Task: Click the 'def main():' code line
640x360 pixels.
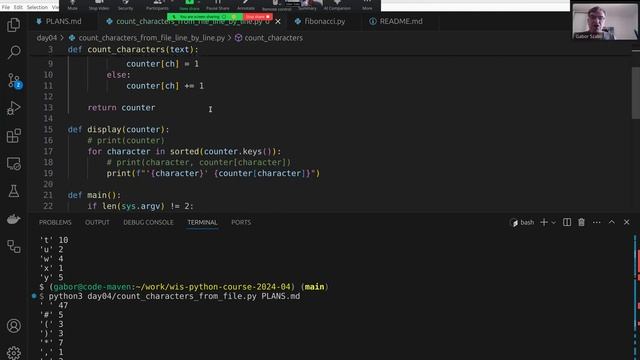Action: click(x=94, y=195)
